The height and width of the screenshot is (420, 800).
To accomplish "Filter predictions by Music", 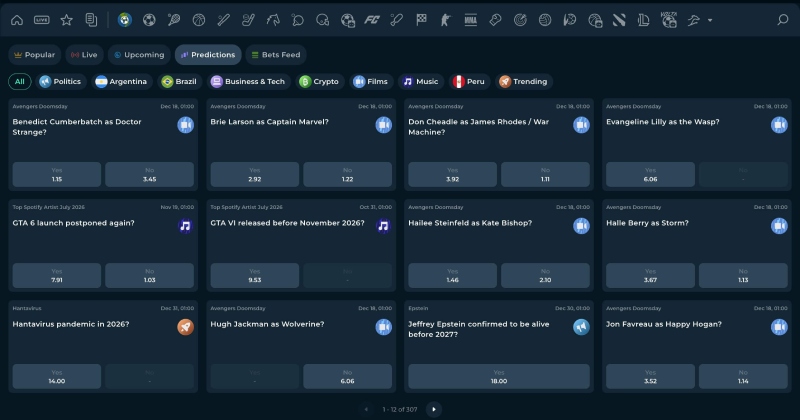I will coord(421,82).
